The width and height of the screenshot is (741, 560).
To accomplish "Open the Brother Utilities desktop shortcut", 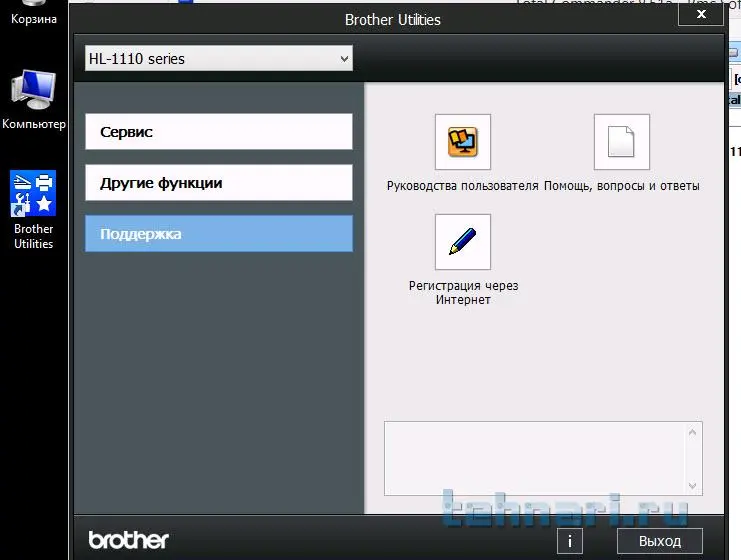I will click(33, 210).
